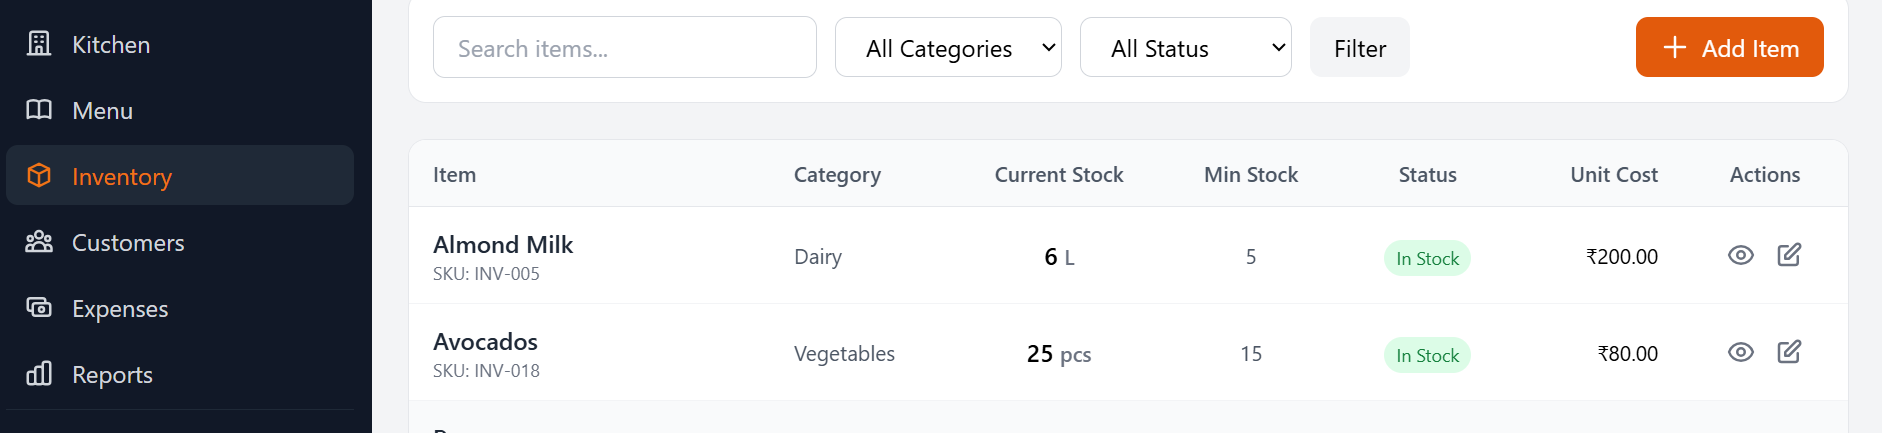Go to the Reports section label

tap(112, 375)
